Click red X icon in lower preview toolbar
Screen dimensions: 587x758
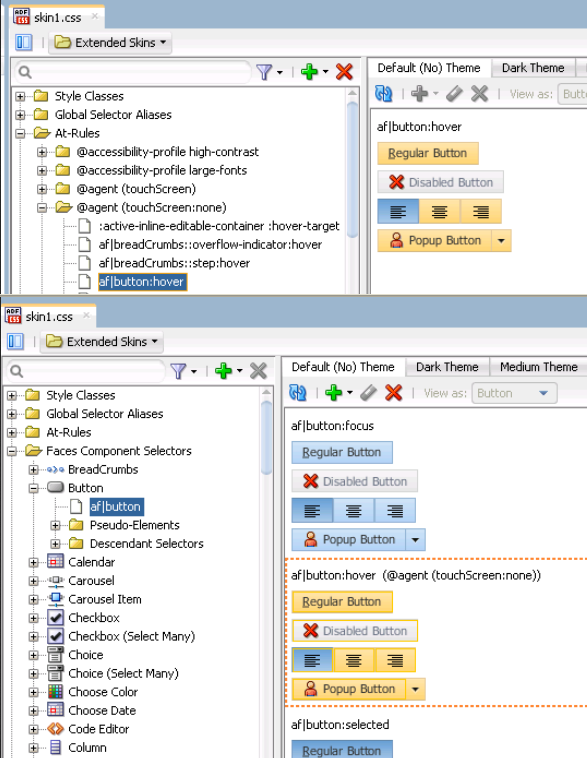[x=394, y=393]
